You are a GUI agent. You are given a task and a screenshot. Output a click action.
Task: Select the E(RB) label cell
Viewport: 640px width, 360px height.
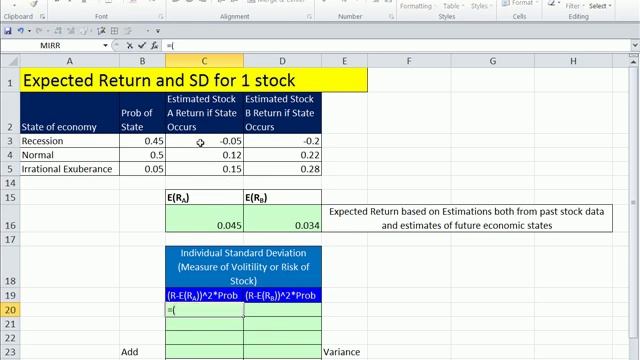[x=282, y=198]
